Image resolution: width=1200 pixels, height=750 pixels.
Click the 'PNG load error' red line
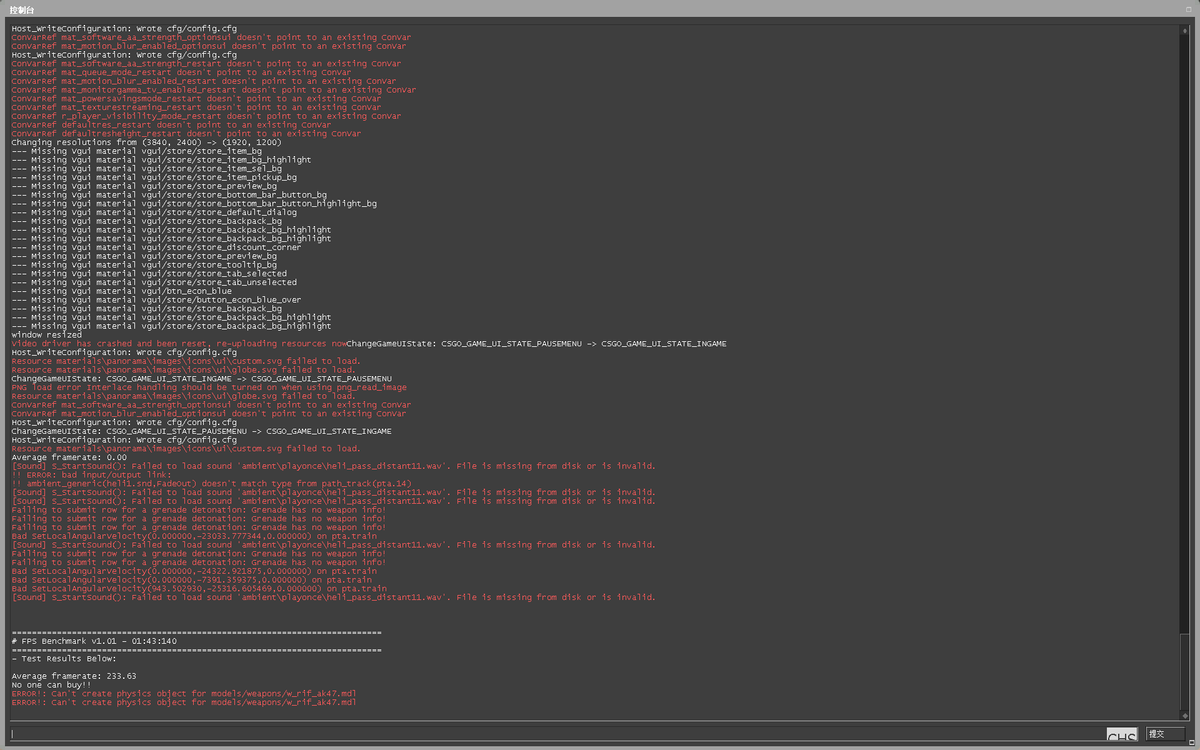(x=209, y=388)
